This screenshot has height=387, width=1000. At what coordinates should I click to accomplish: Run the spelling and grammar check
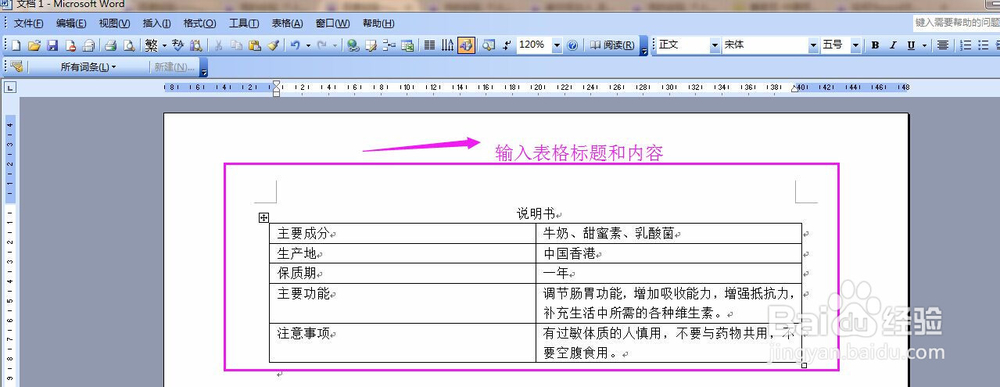tap(178, 45)
